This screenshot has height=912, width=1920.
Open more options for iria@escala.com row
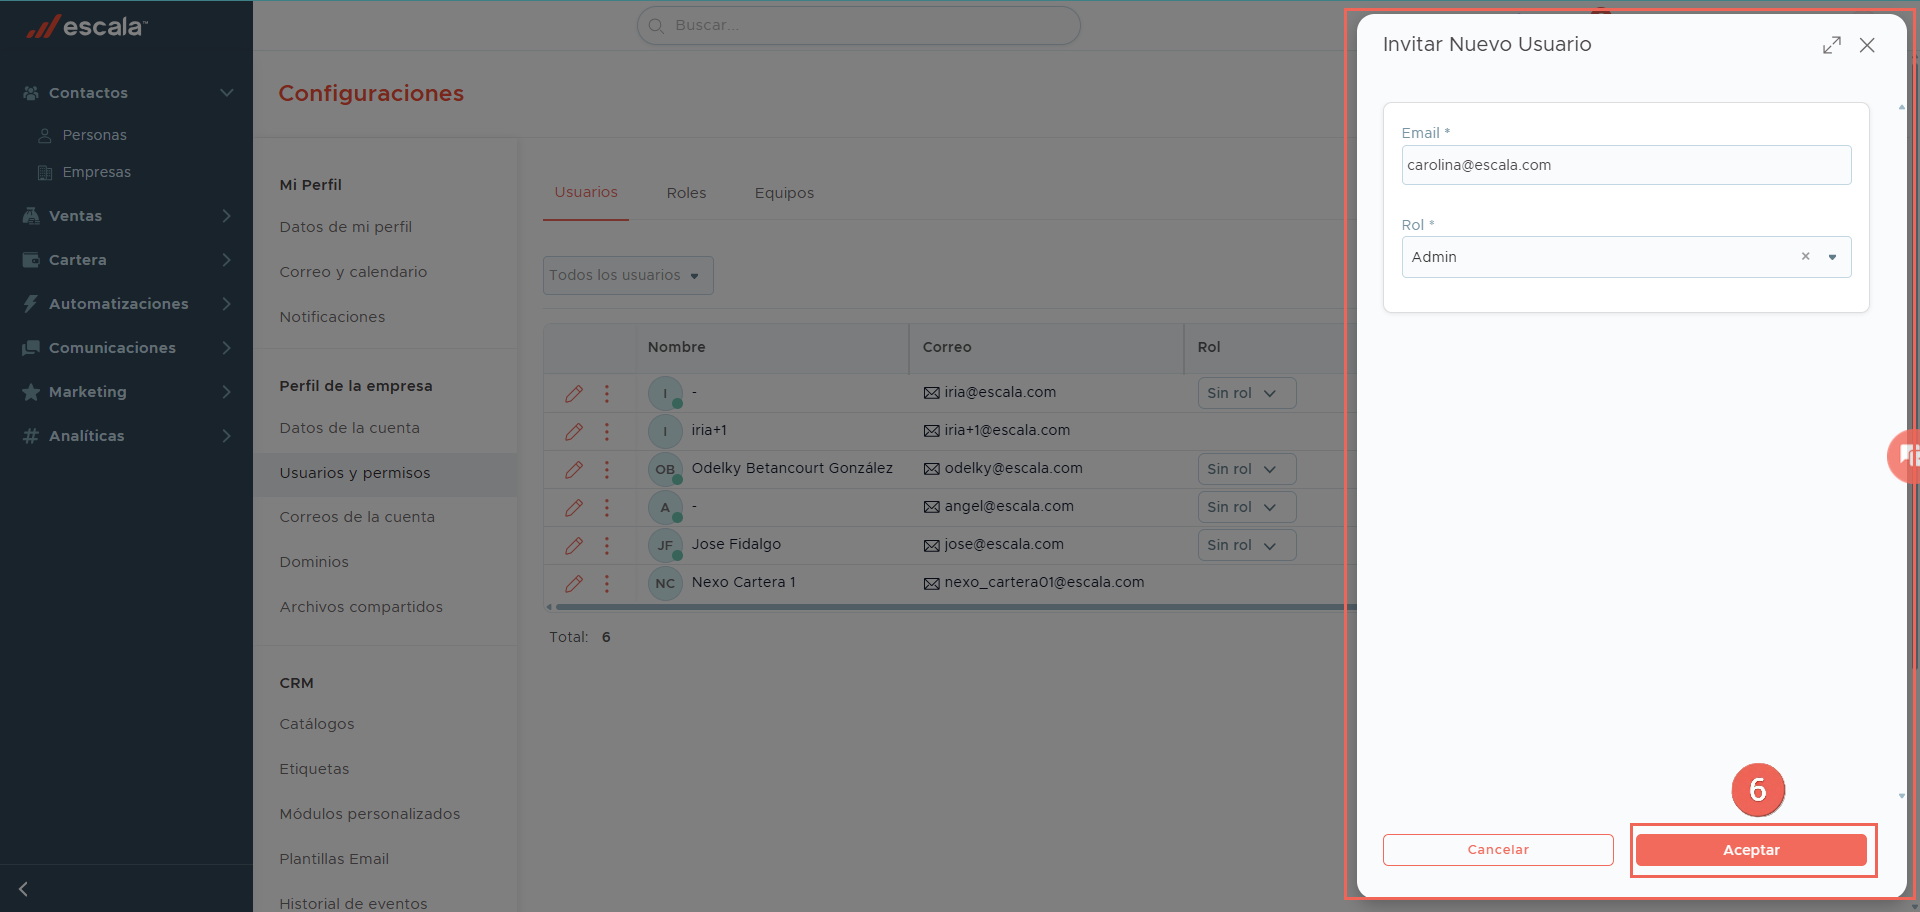(607, 394)
